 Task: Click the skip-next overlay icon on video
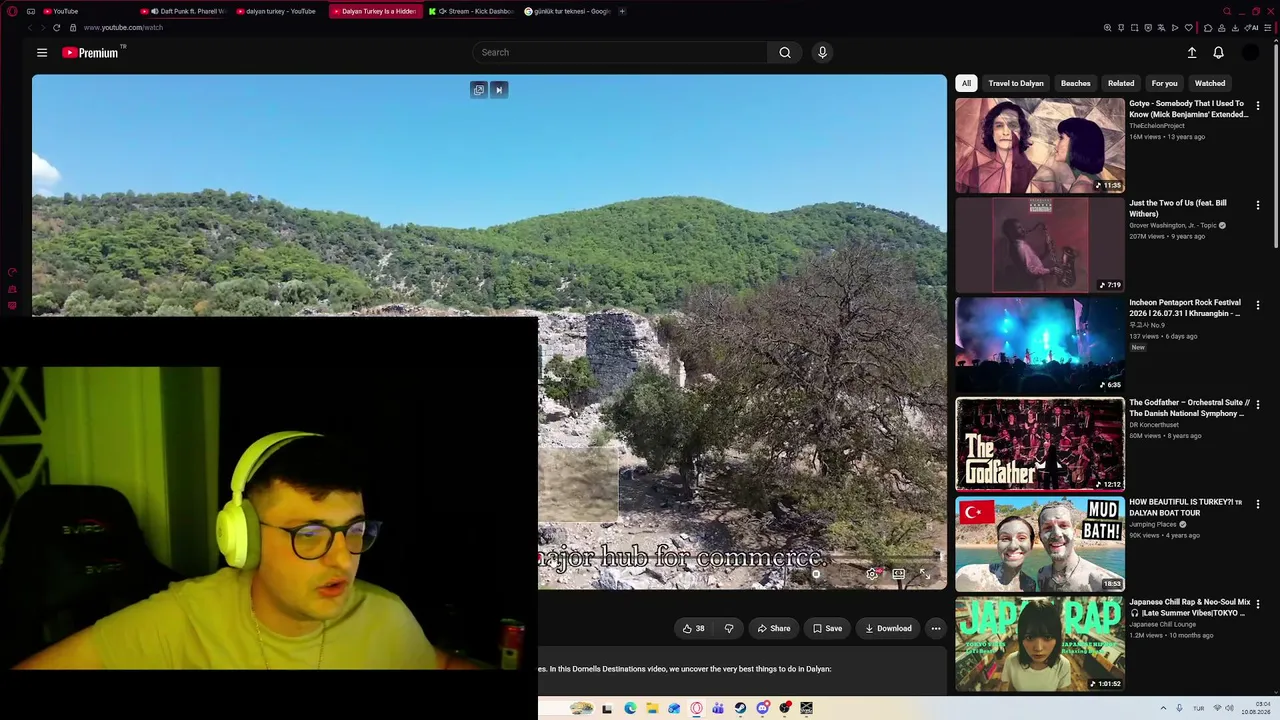coord(499,90)
